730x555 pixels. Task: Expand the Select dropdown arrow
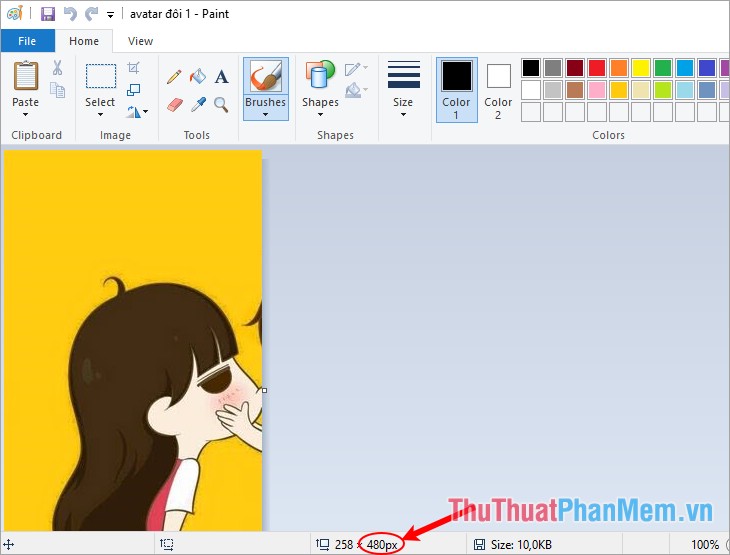coord(100,114)
